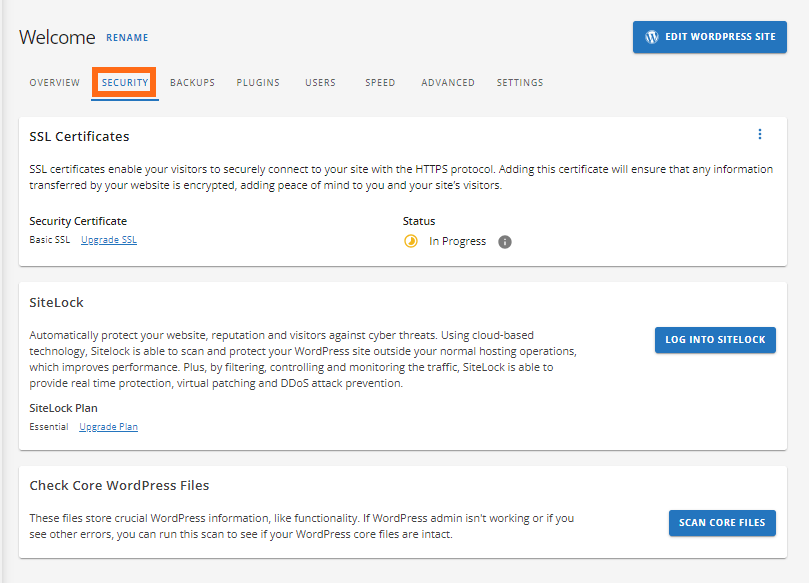
Task: Open the BACKUPS tab
Action: pos(192,83)
